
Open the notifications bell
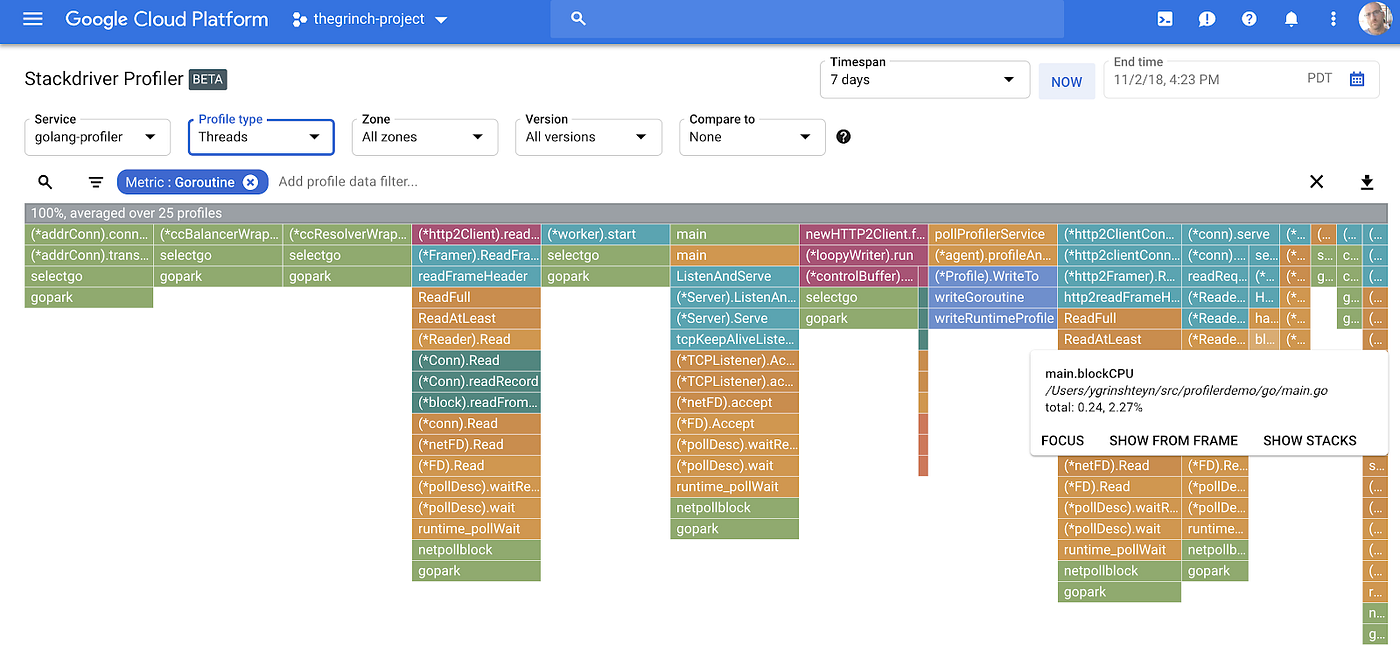click(1291, 19)
